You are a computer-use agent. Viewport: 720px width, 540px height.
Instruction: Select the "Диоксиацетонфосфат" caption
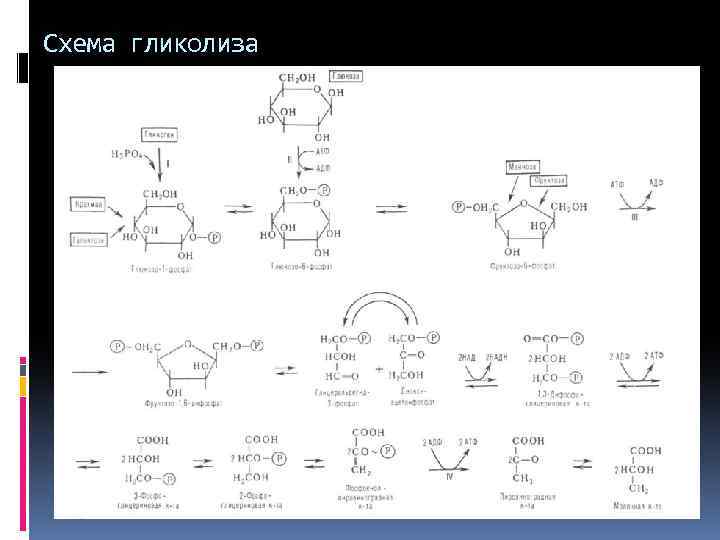(412, 397)
